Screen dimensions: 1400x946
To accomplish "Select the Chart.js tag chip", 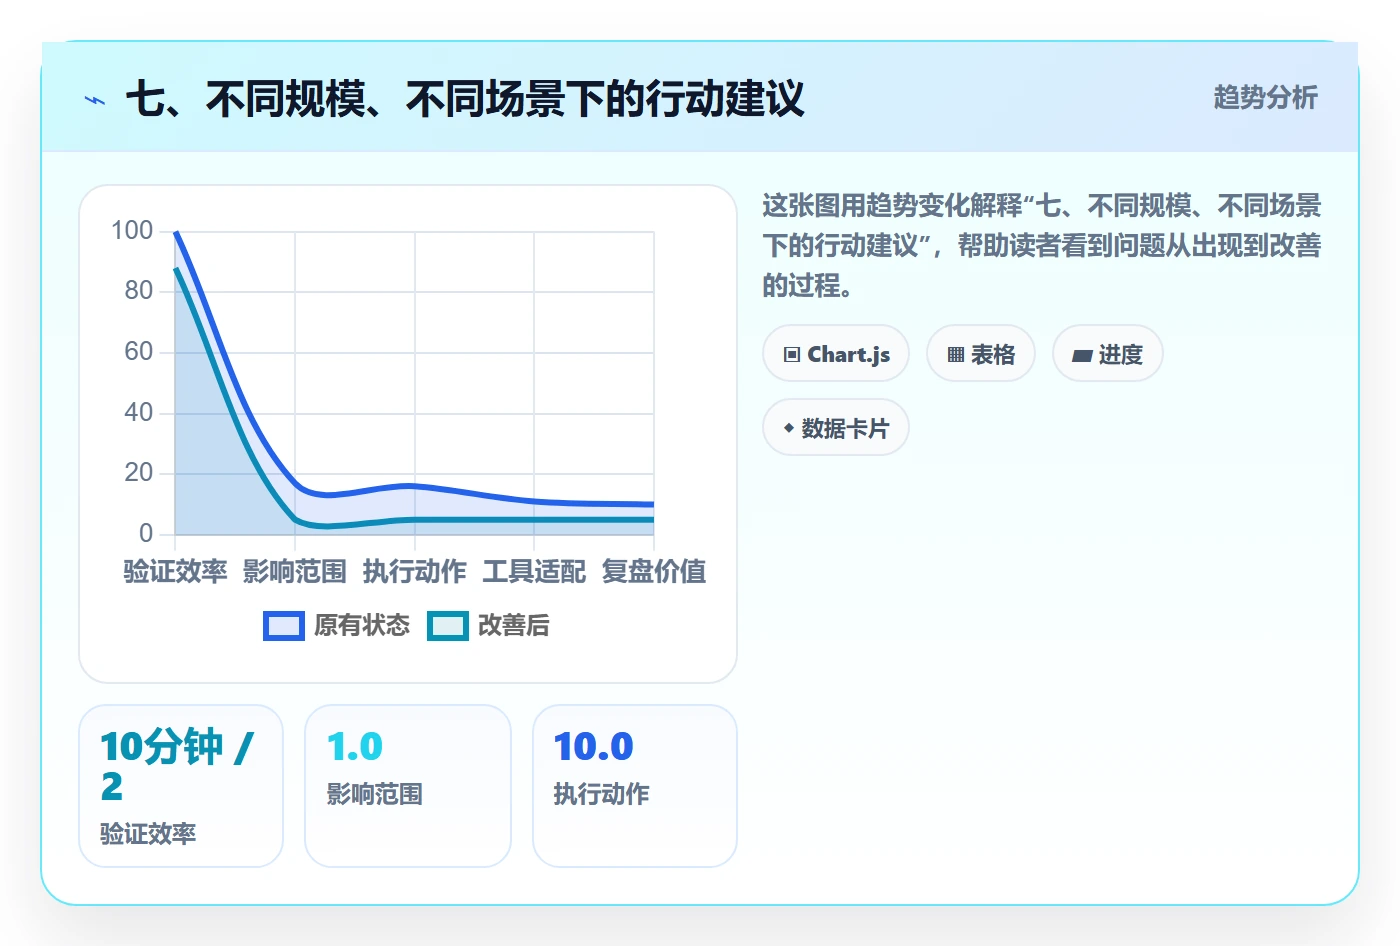I will (836, 354).
